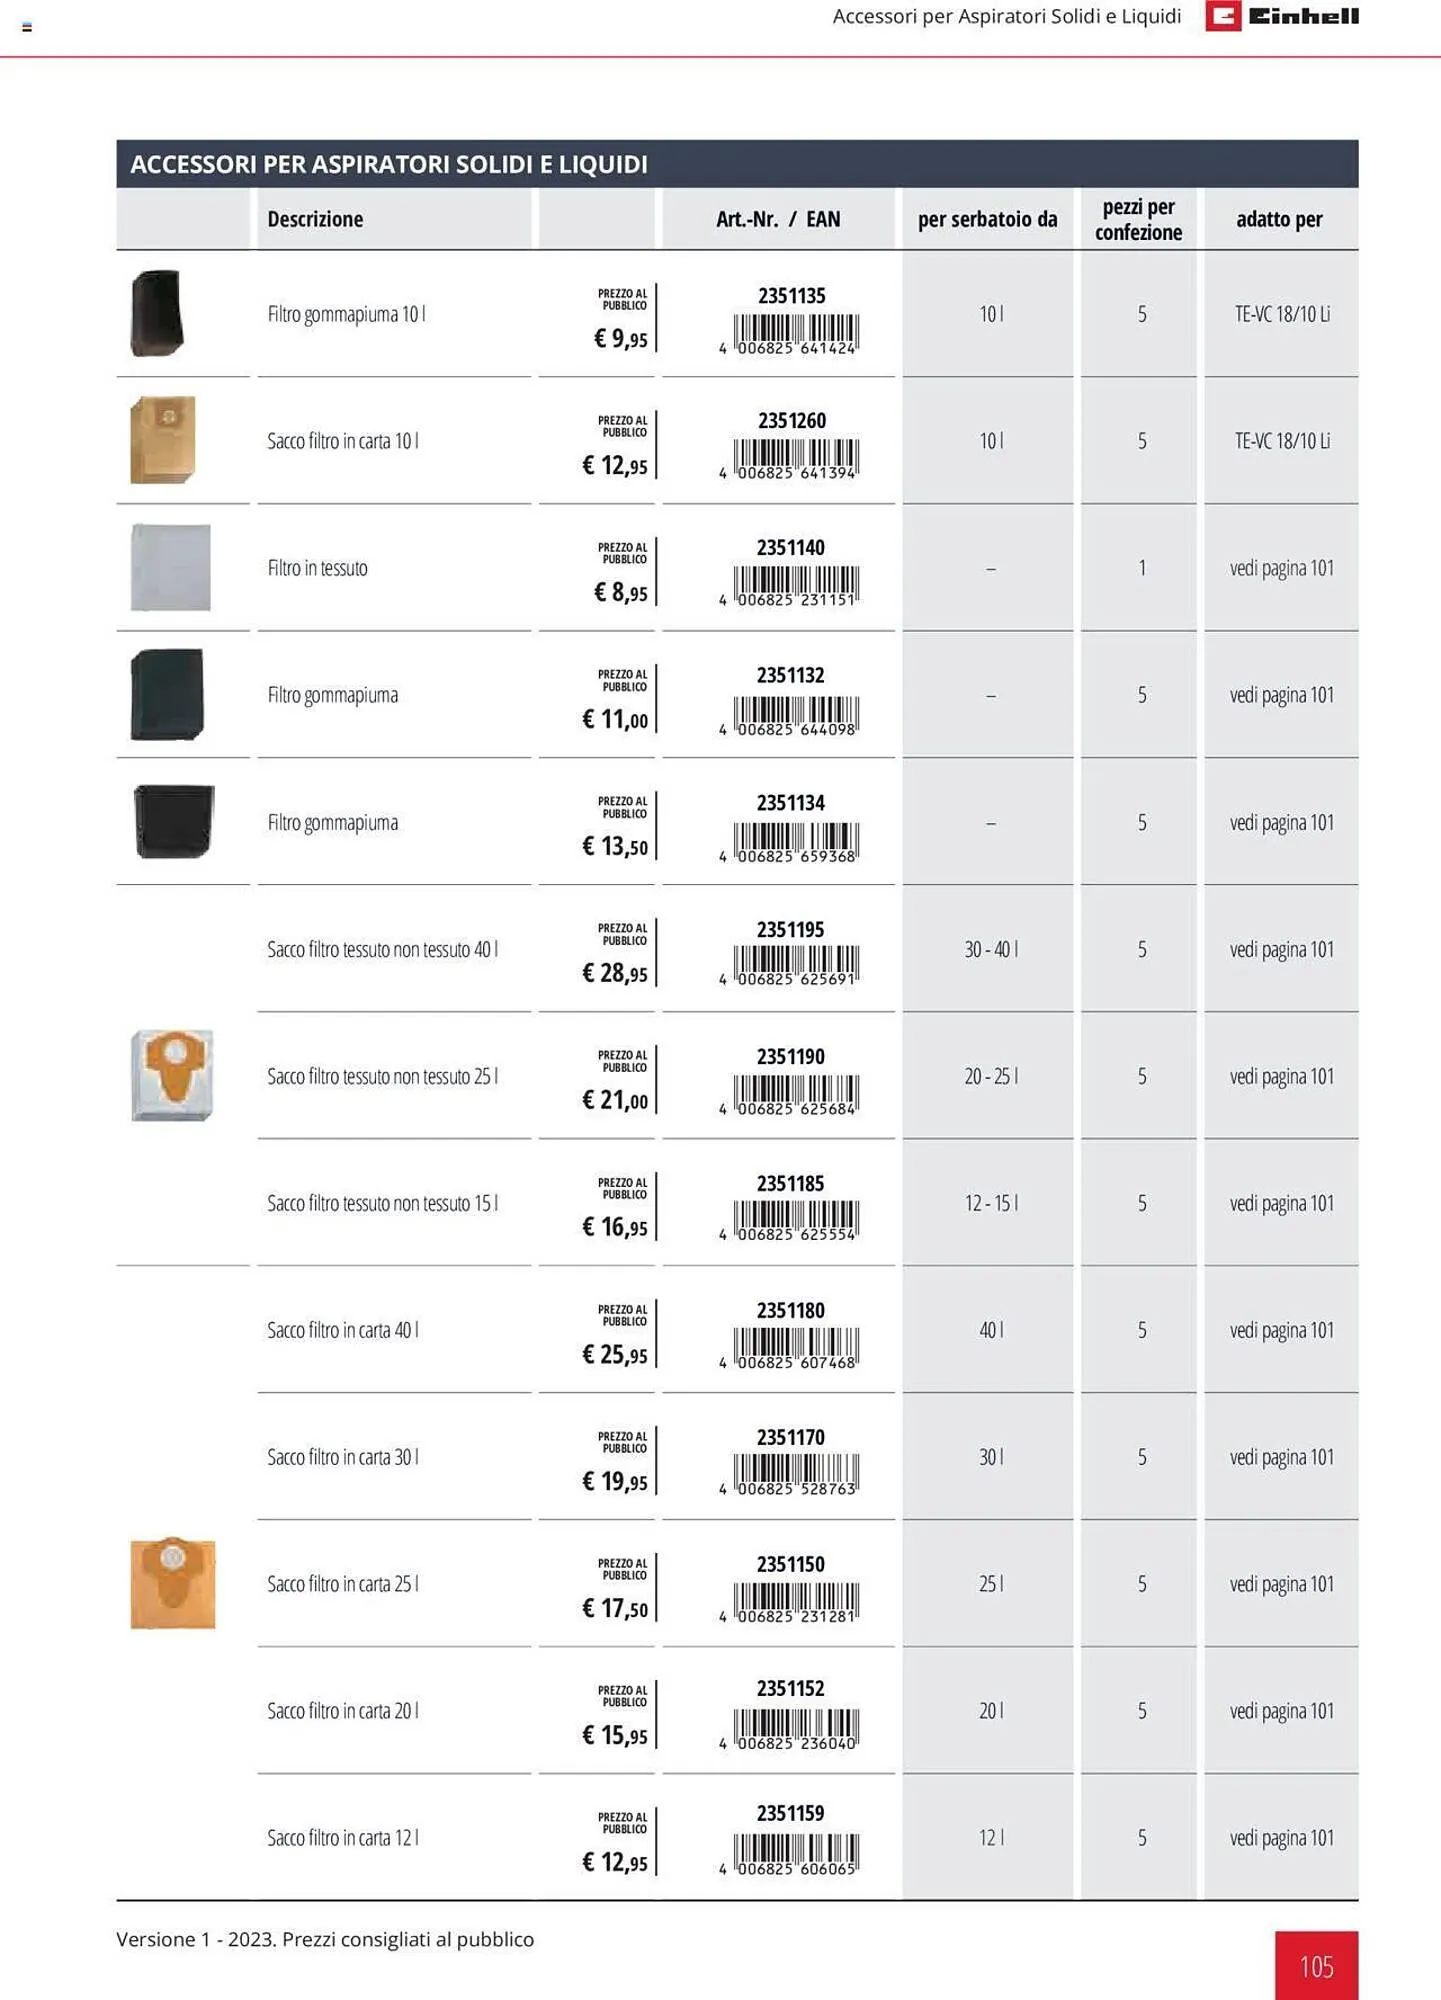Click the € 28,95 price label
The image size is (1441, 2000).
point(615,972)
